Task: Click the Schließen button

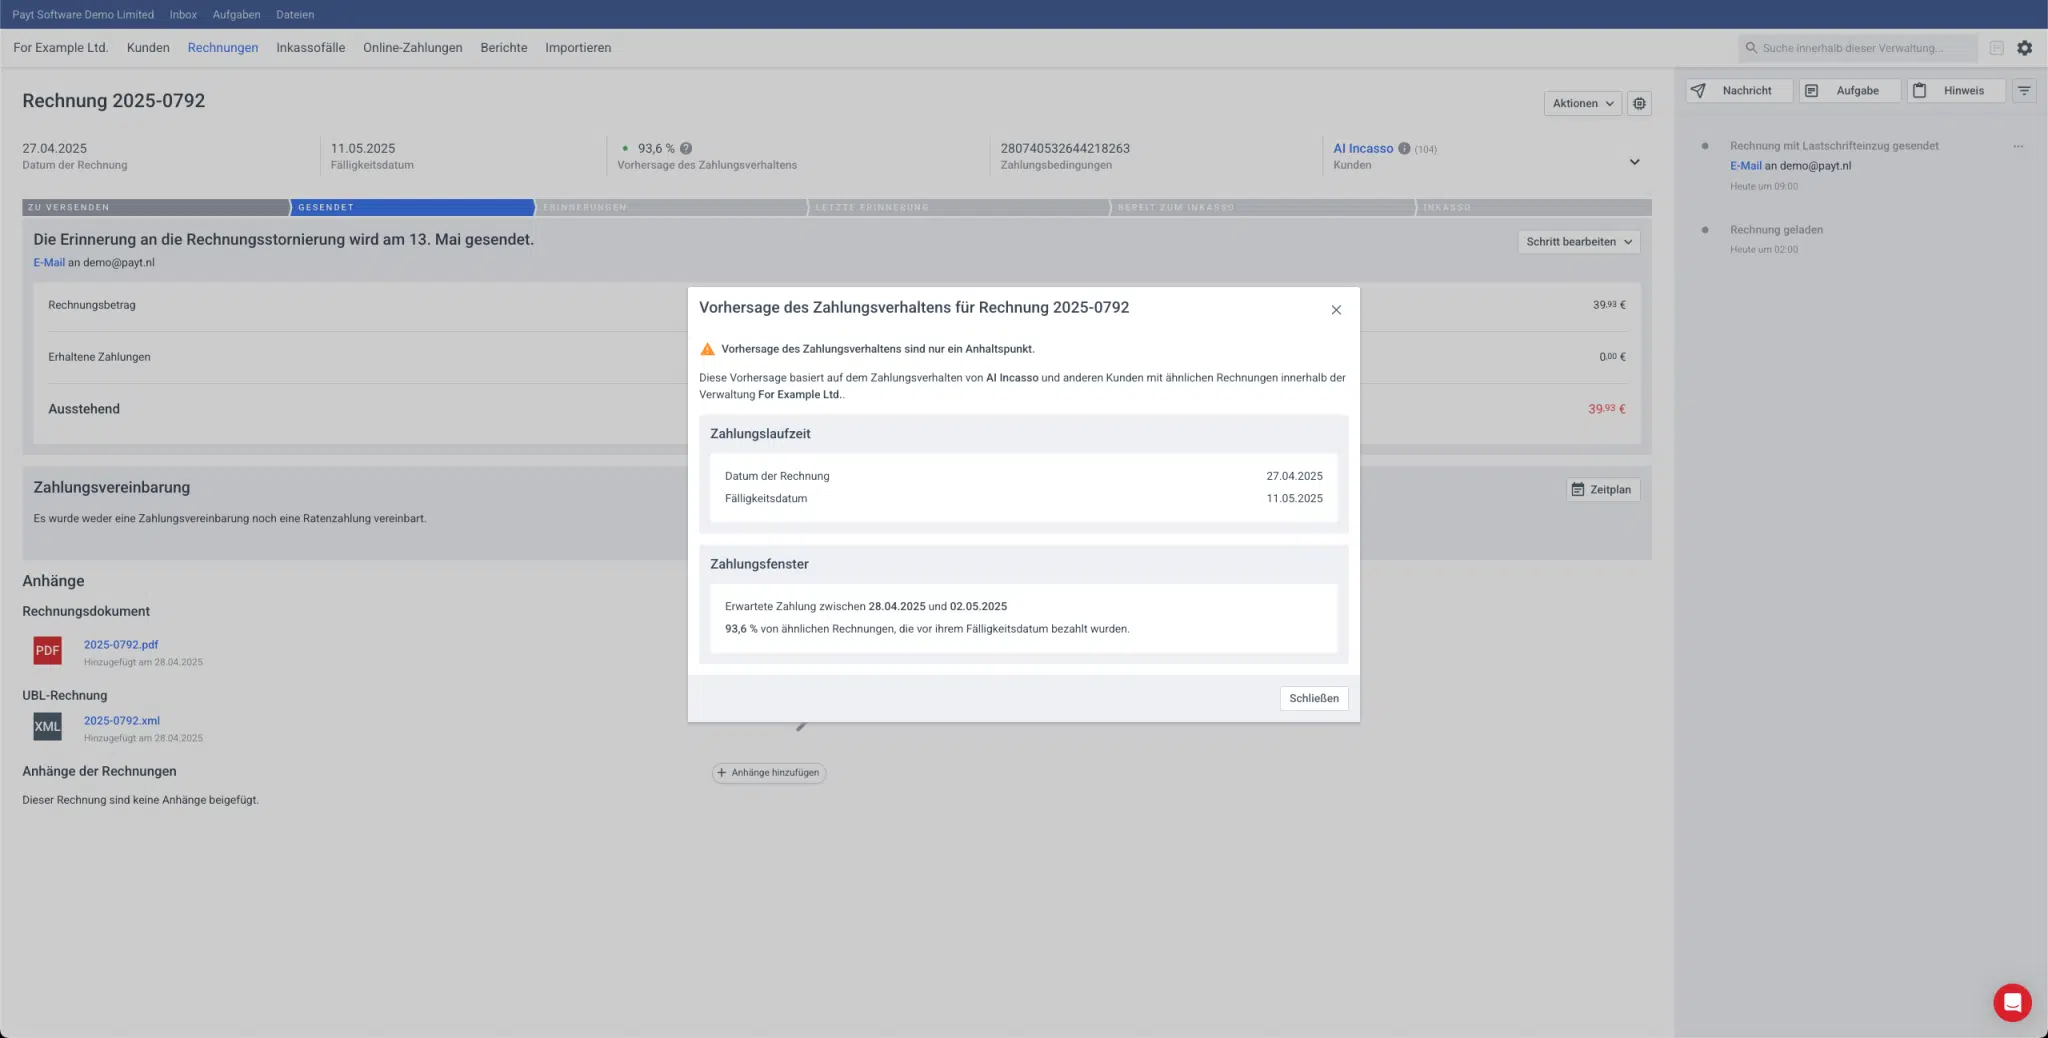Action: [x=1313, y=698]
